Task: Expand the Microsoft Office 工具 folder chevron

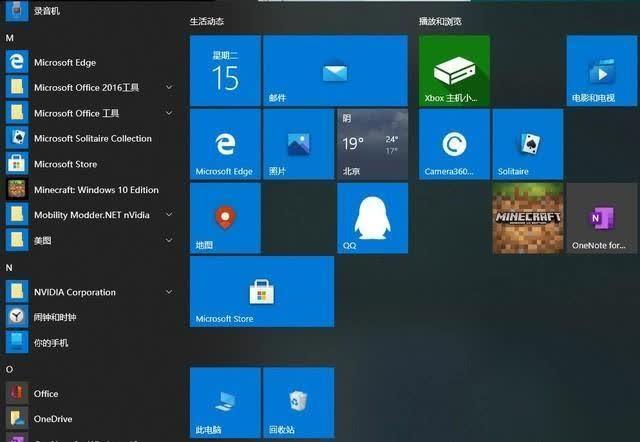Action: (169, 113)
